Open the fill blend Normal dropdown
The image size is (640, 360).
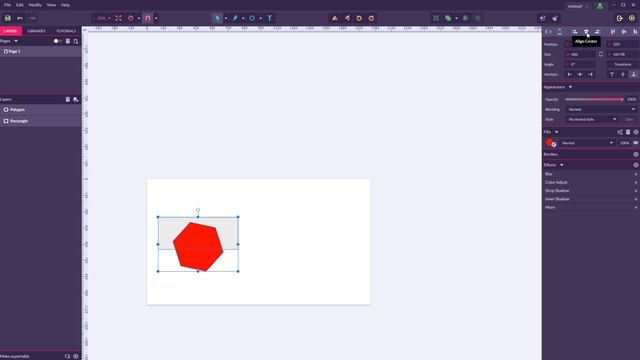coord(587,143)
